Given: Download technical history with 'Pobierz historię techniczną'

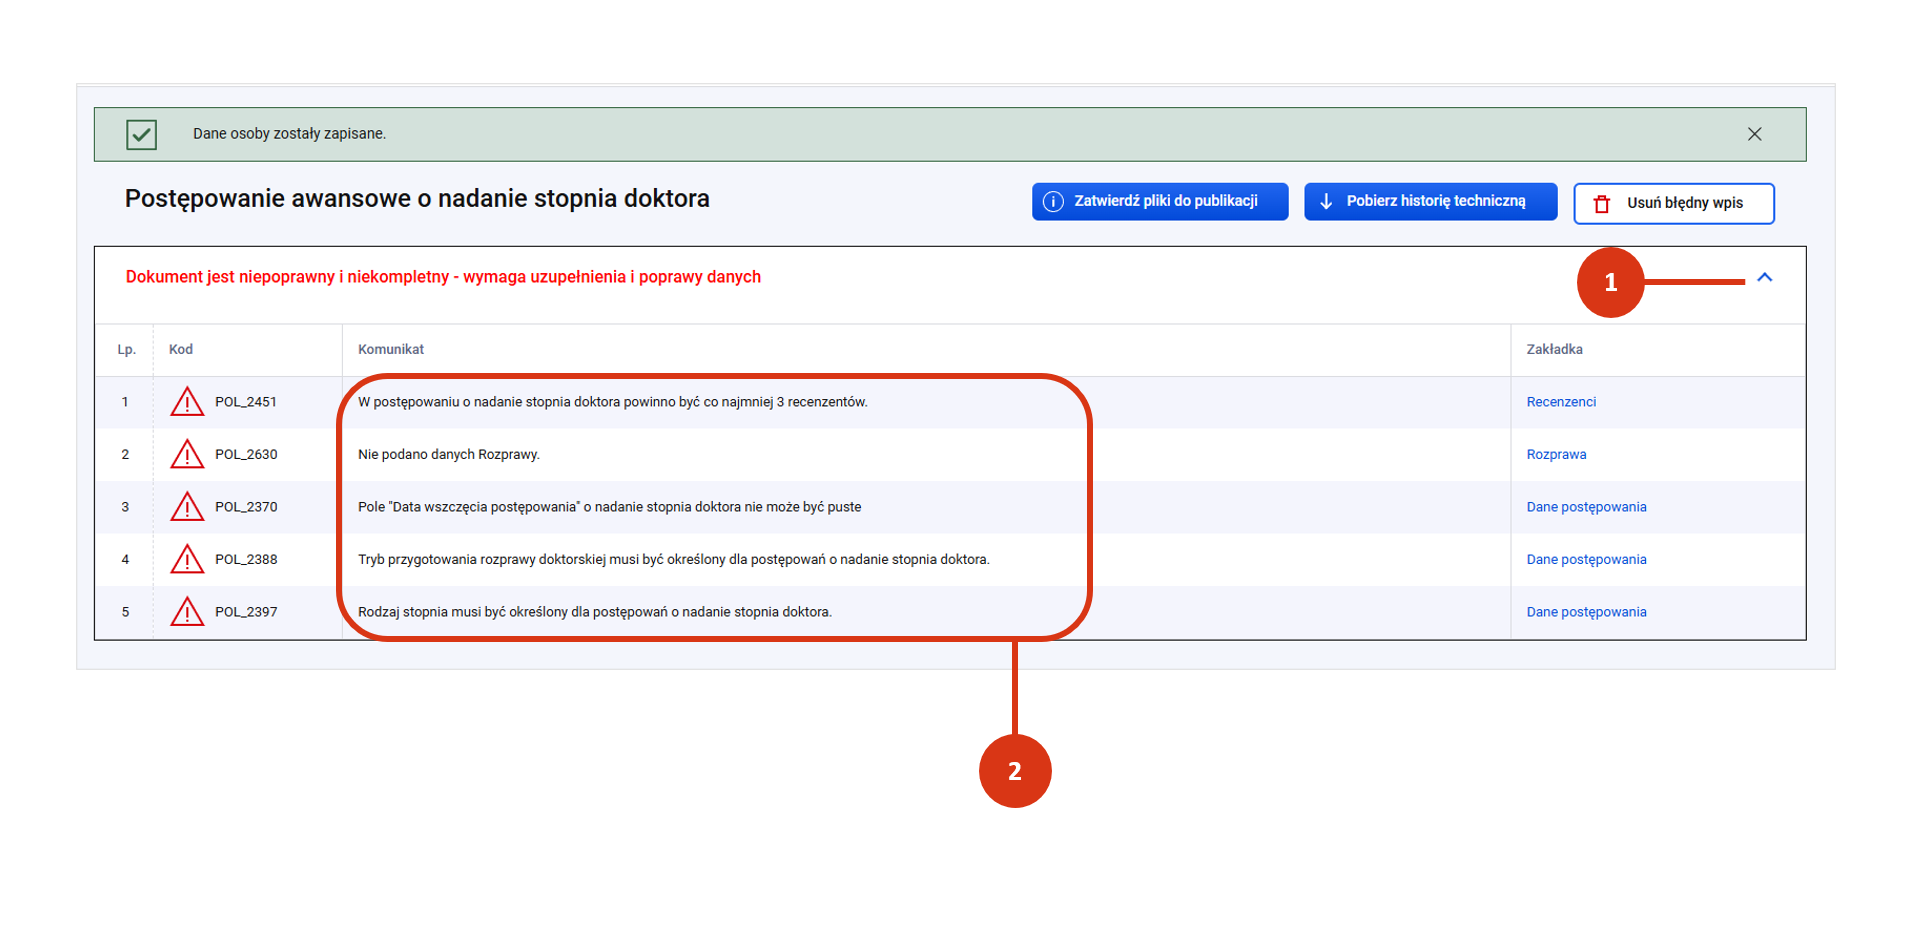Looking at the screenshot, I should click(1430, 202).
